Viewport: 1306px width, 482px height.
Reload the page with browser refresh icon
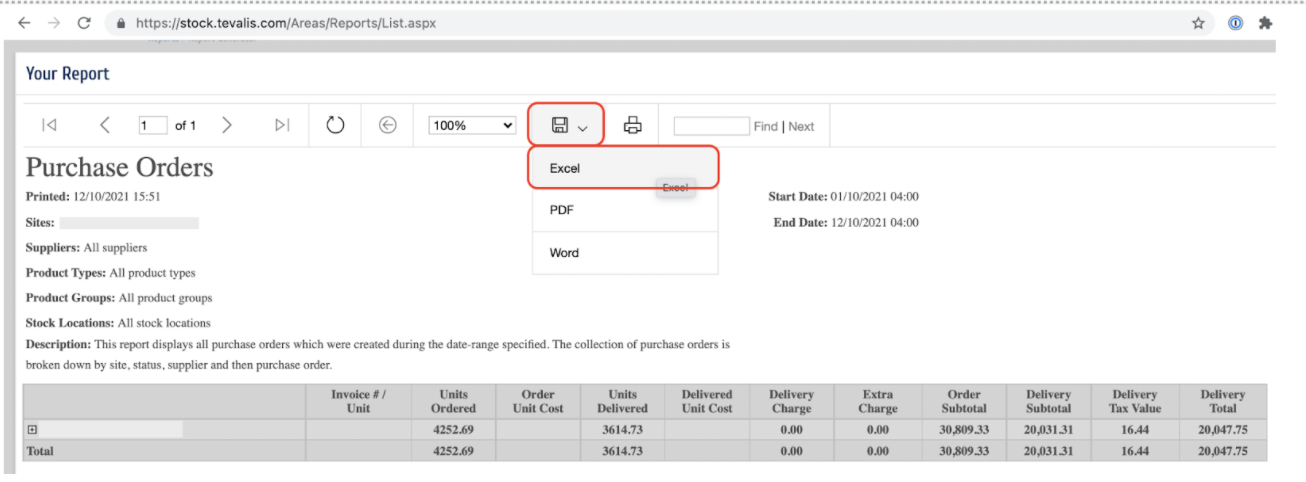click(84, 22)
